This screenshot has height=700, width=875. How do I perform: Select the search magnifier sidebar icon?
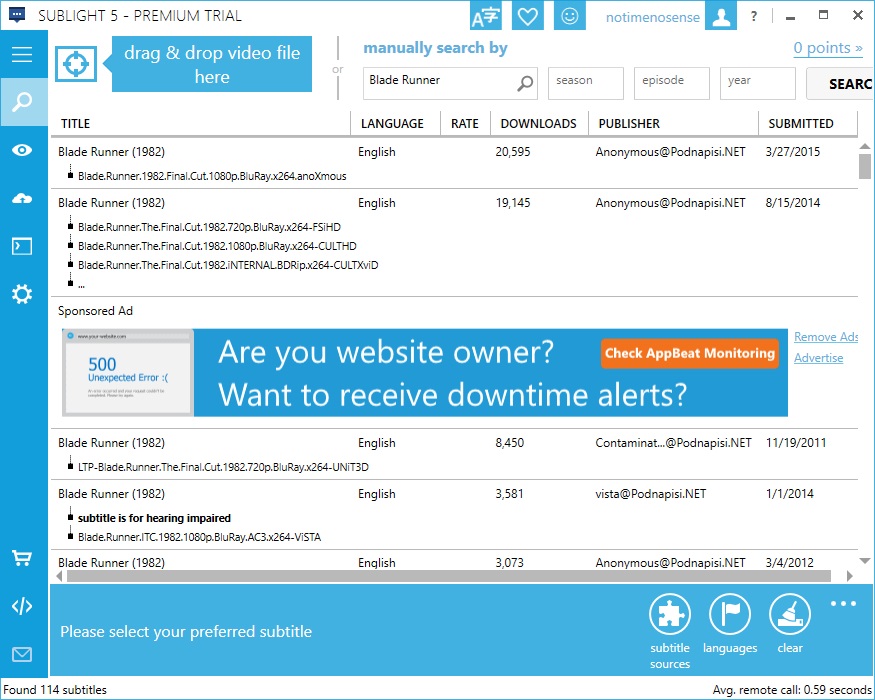[22, 102]
